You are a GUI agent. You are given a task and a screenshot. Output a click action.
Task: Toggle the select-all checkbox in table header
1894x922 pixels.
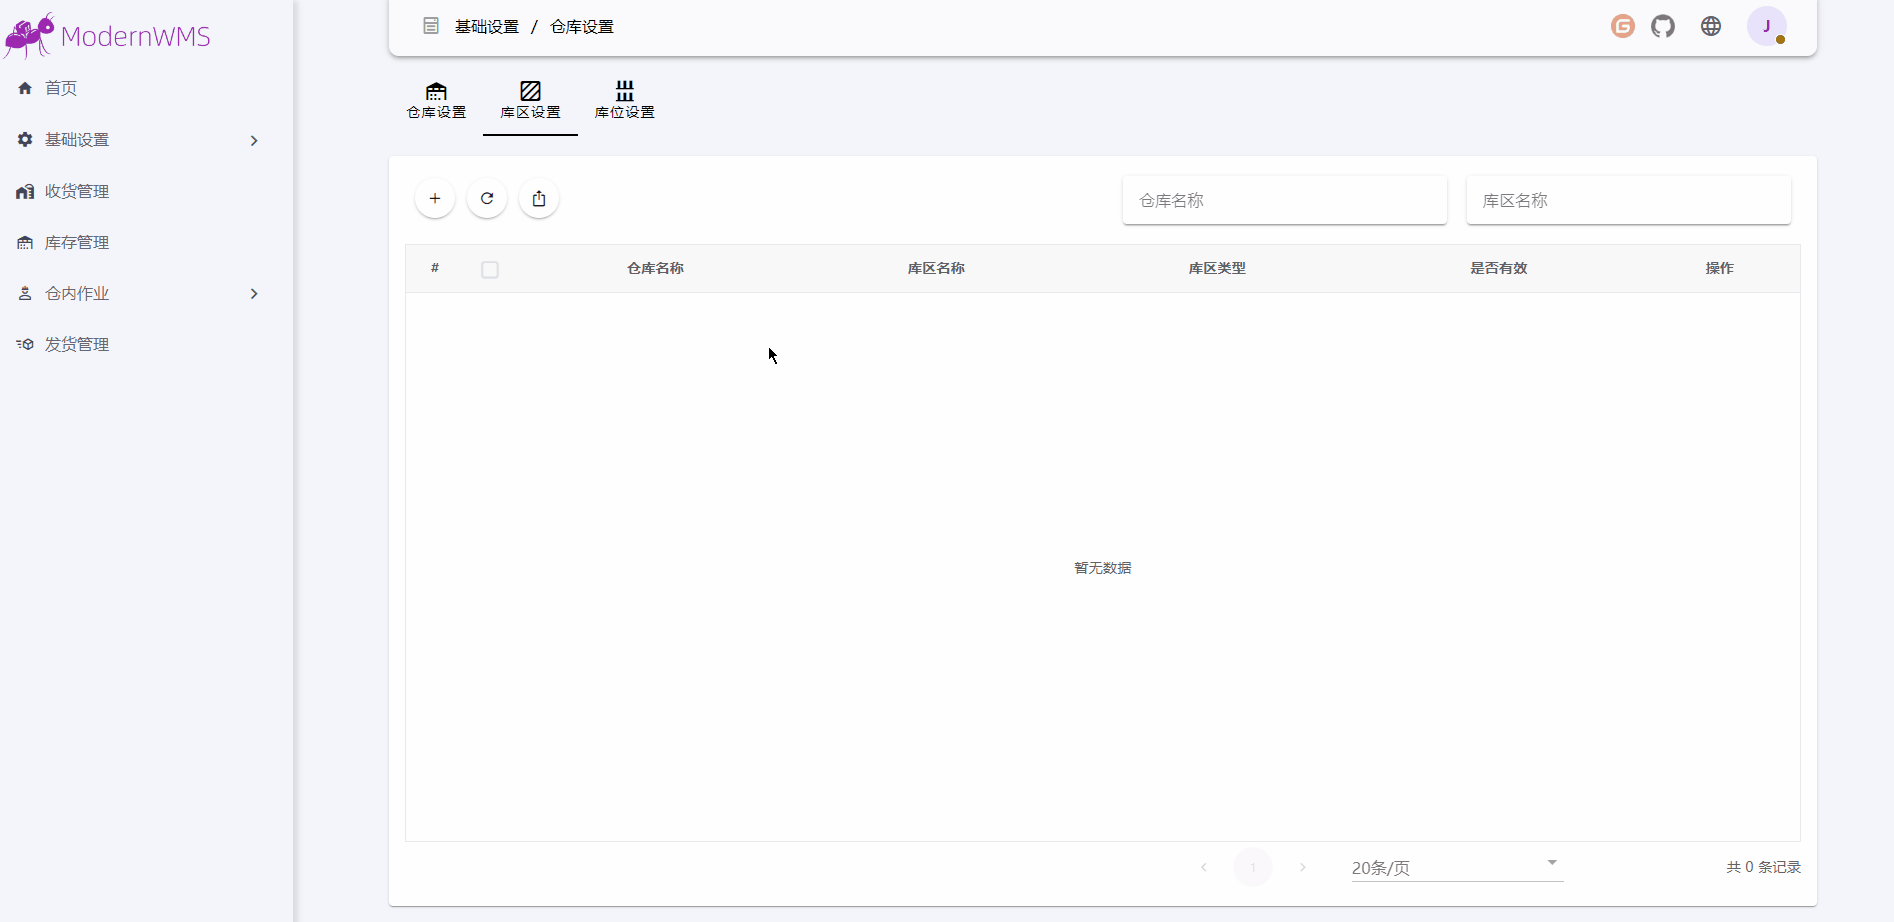point(490,269)
